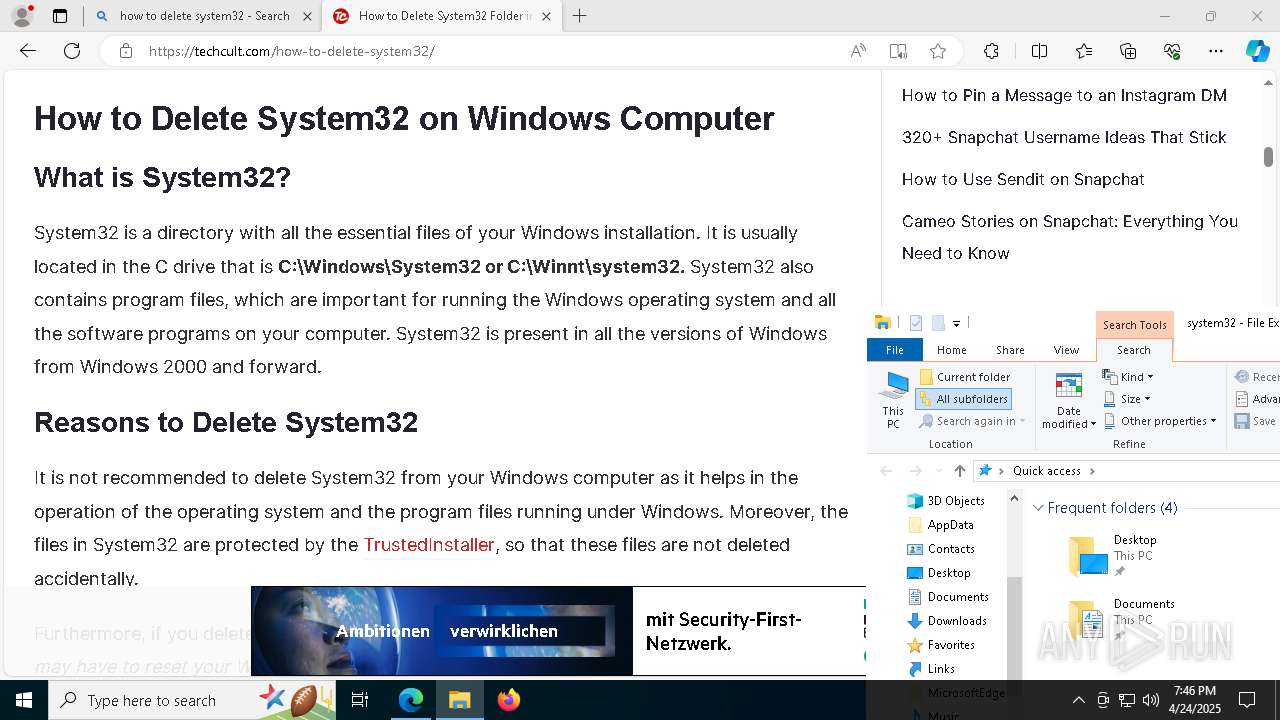This screenshot has width=1280, height=720.
Task: Toggle All subfolders search option
Action: pos(964,399)
